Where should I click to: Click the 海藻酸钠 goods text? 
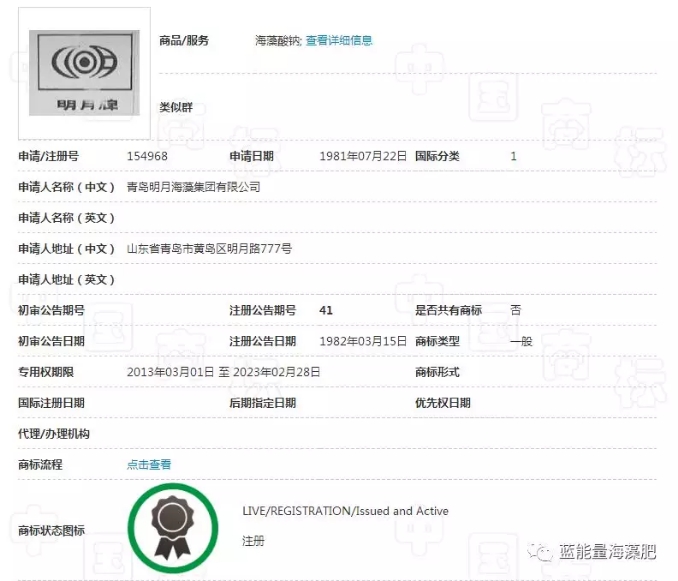click(278, 41)
